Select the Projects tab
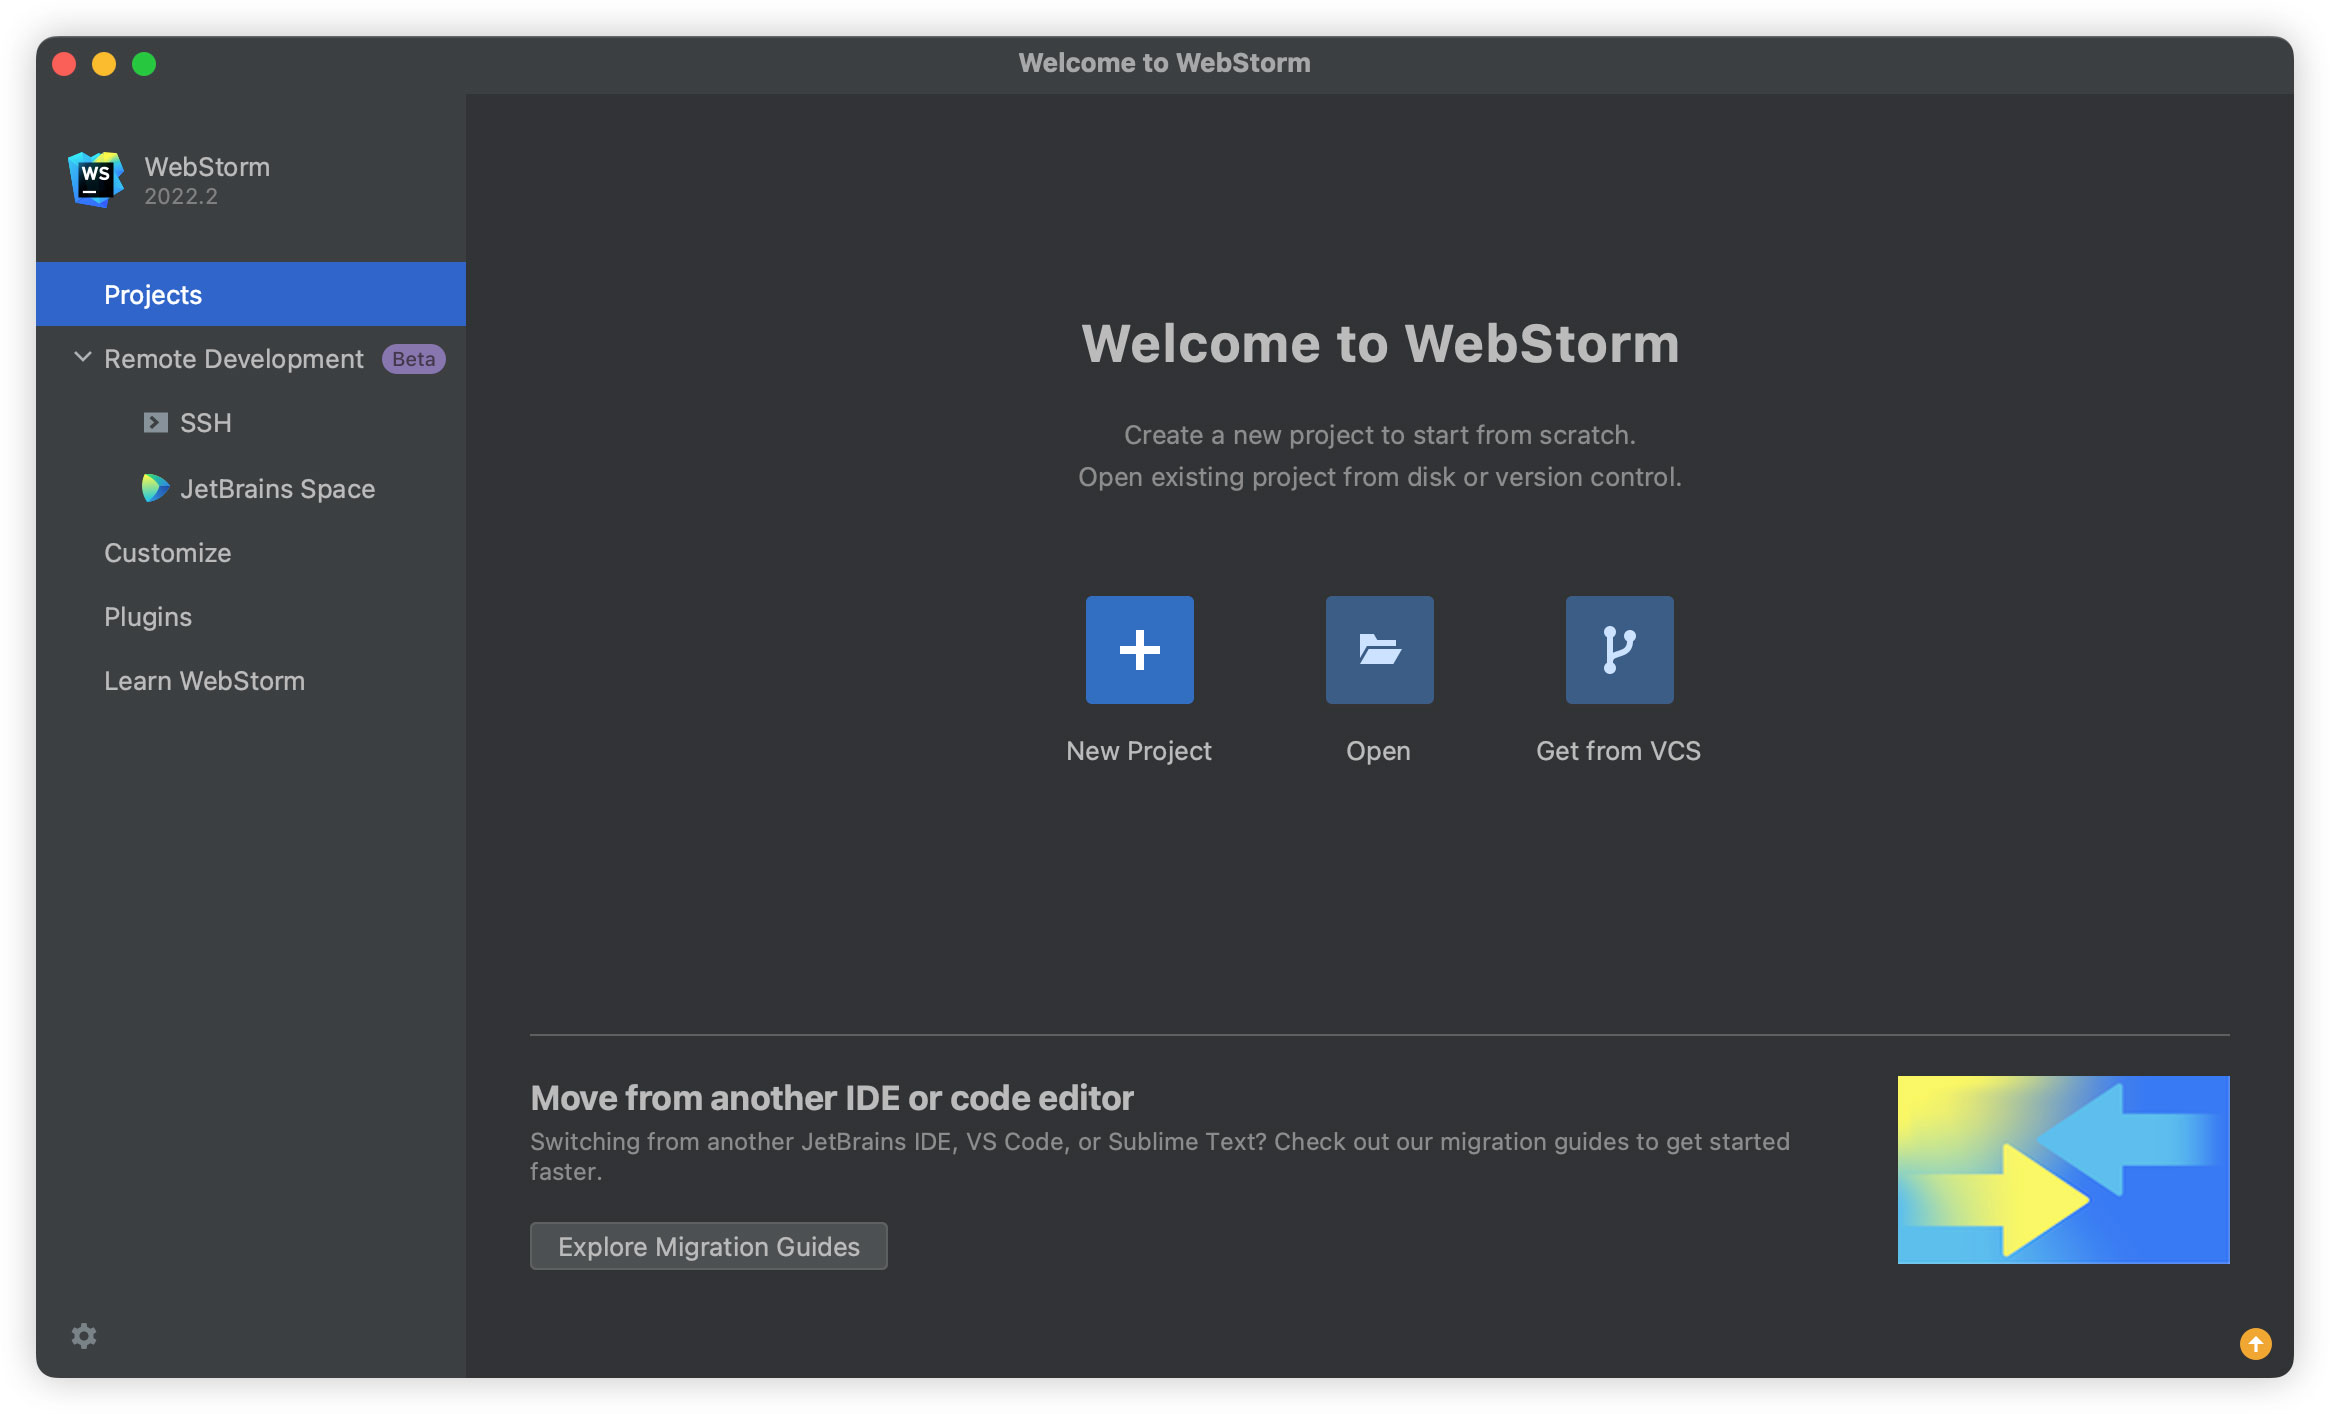The width and height of the screenshot is (2330, 1414). [x=251, y=294]
